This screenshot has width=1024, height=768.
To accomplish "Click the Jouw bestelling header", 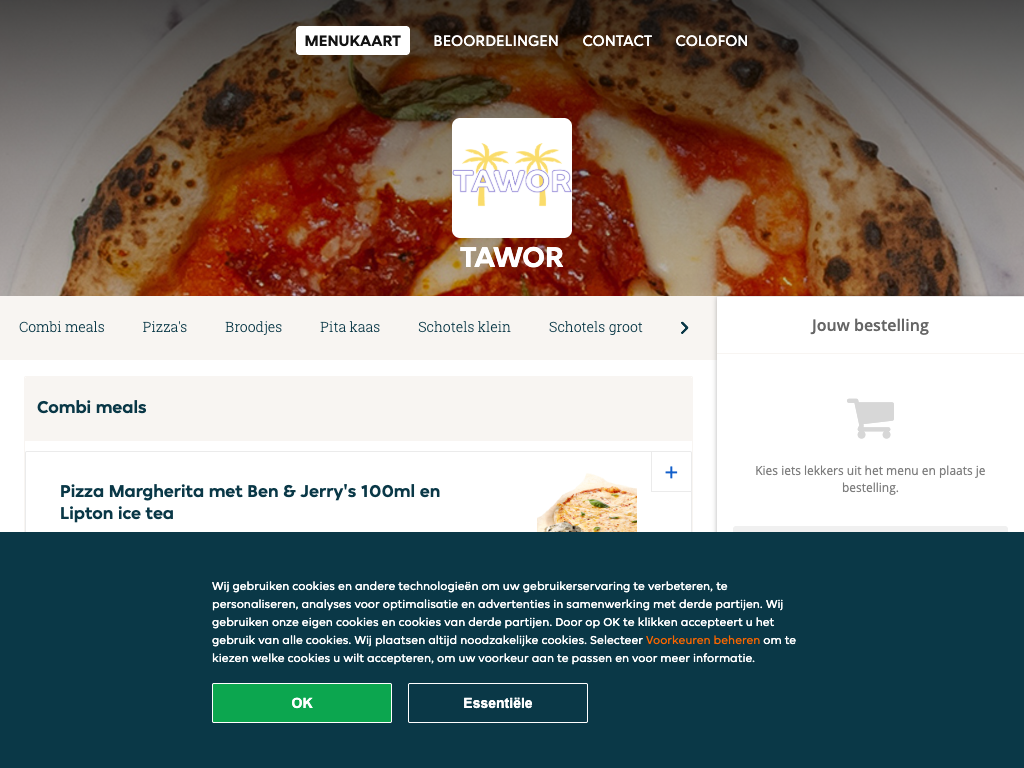I will coord(870,325).
